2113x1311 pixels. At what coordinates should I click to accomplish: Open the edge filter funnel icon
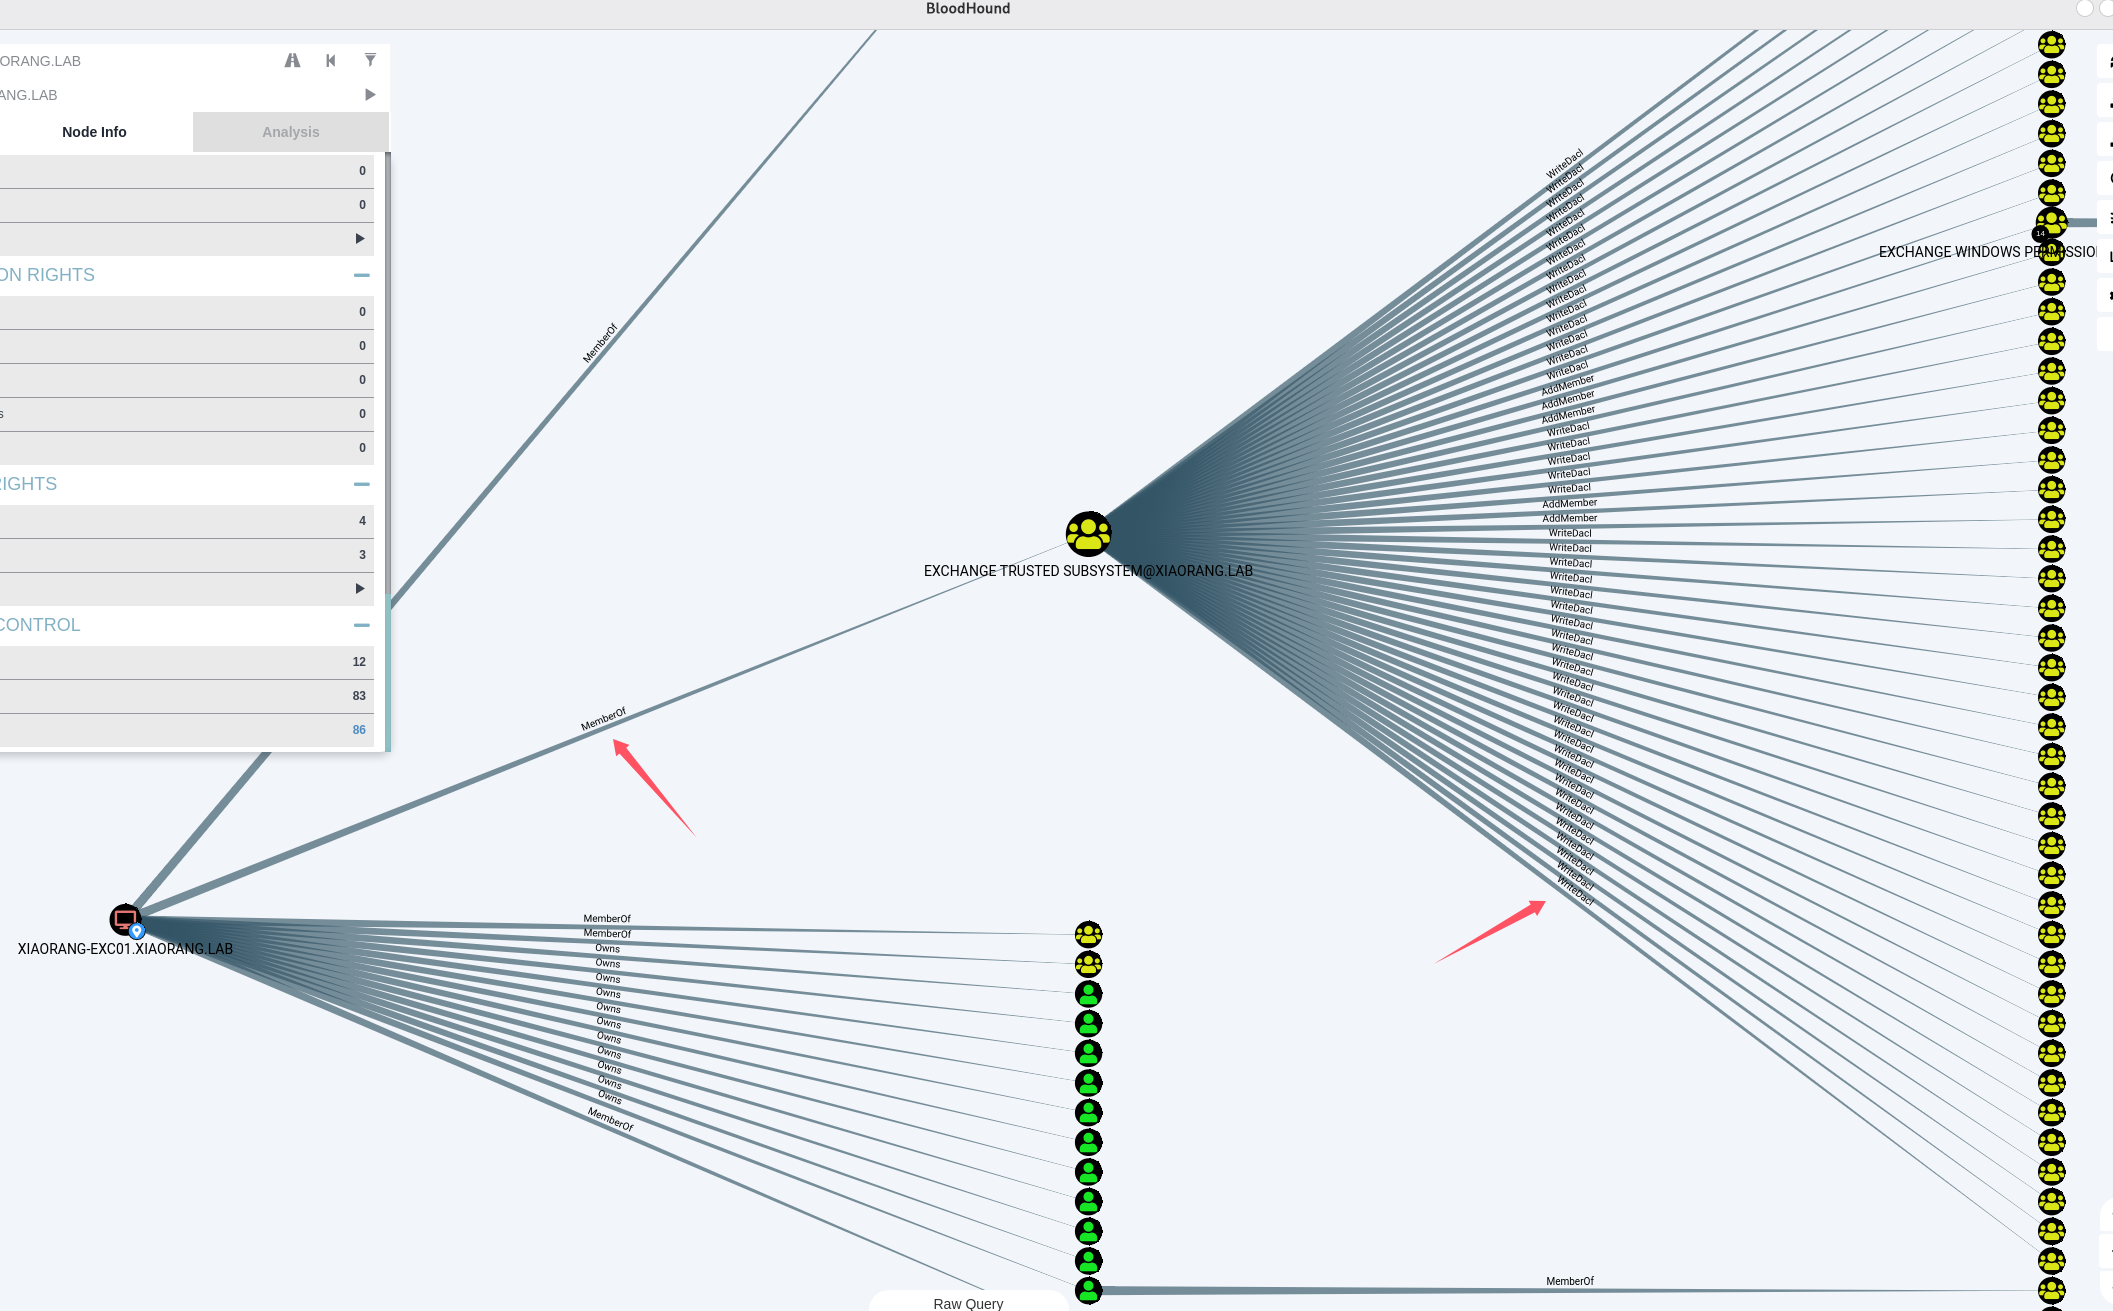click(x=370, y=61)
